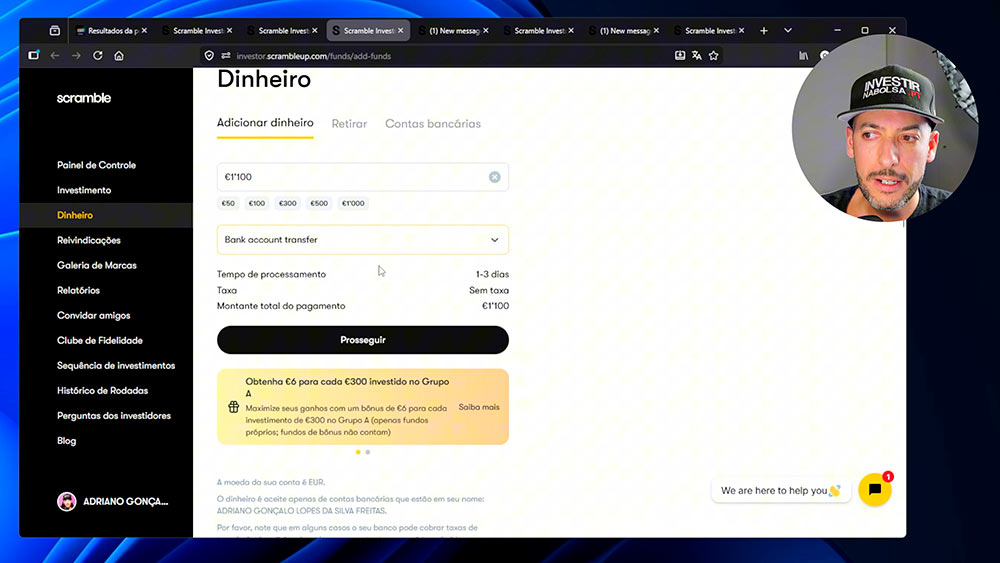
Task: Open the library icon in the toolbar
Action: click(x=804, y=55)
